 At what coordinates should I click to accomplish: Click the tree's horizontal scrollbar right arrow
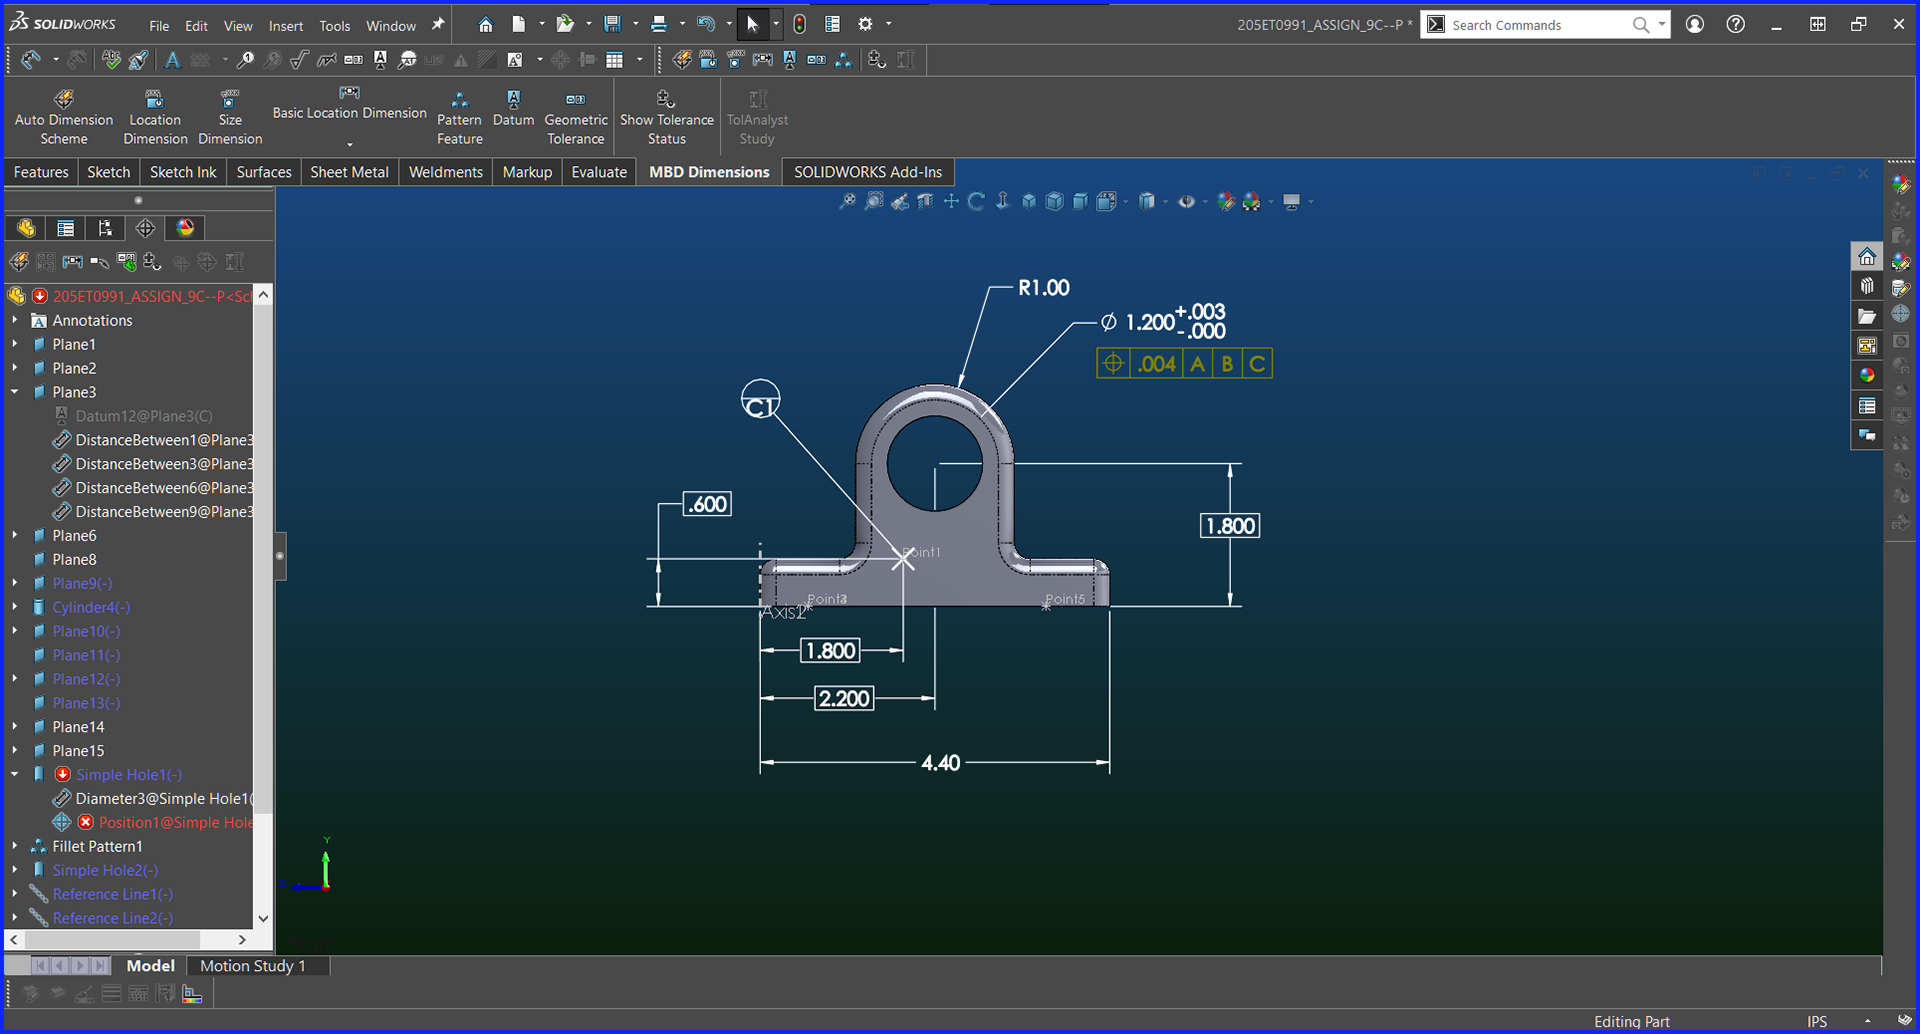coord(242,940)
